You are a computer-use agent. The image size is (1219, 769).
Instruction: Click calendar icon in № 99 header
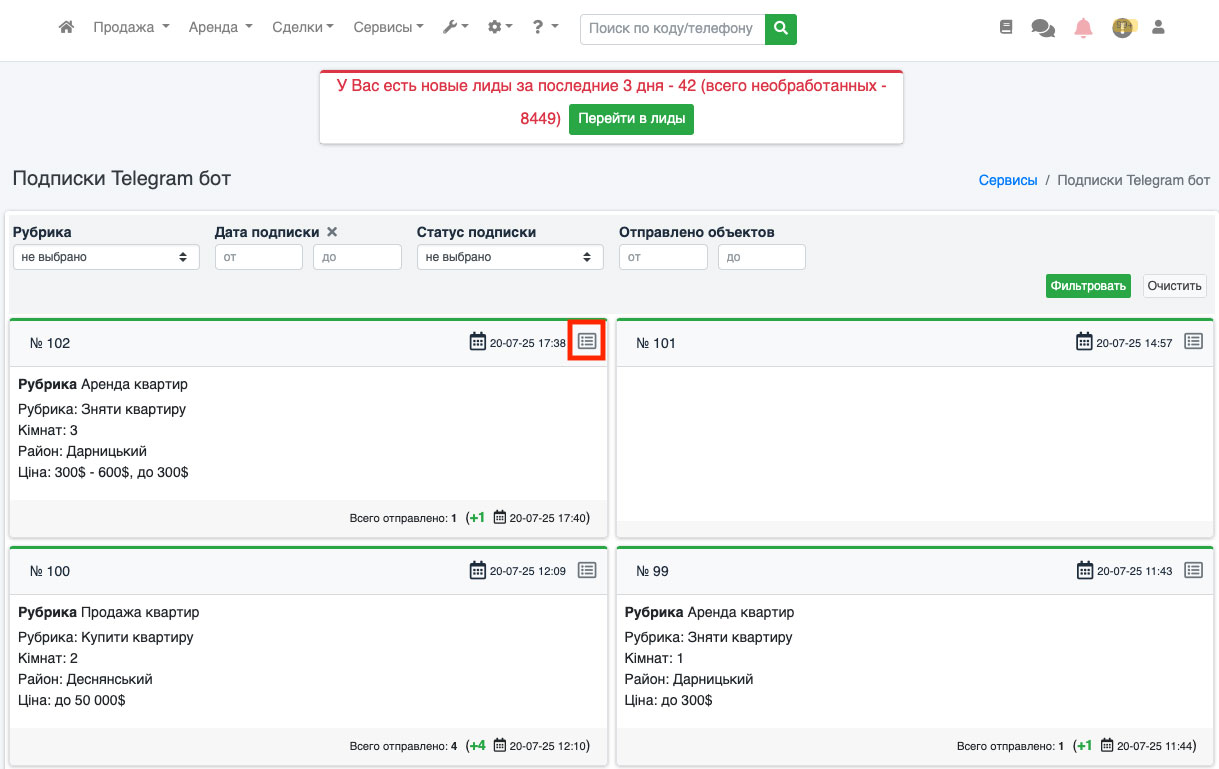pyautogui.click(x=1084, y=570)
